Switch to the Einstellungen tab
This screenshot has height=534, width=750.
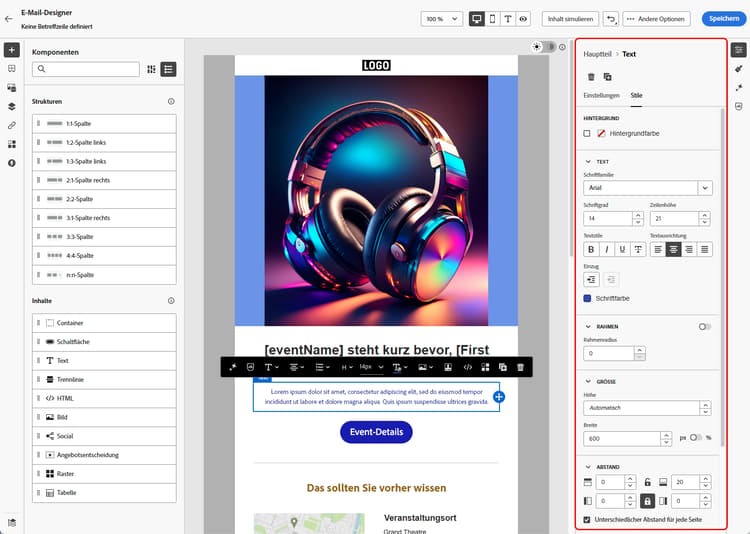[x=601, y=95]
